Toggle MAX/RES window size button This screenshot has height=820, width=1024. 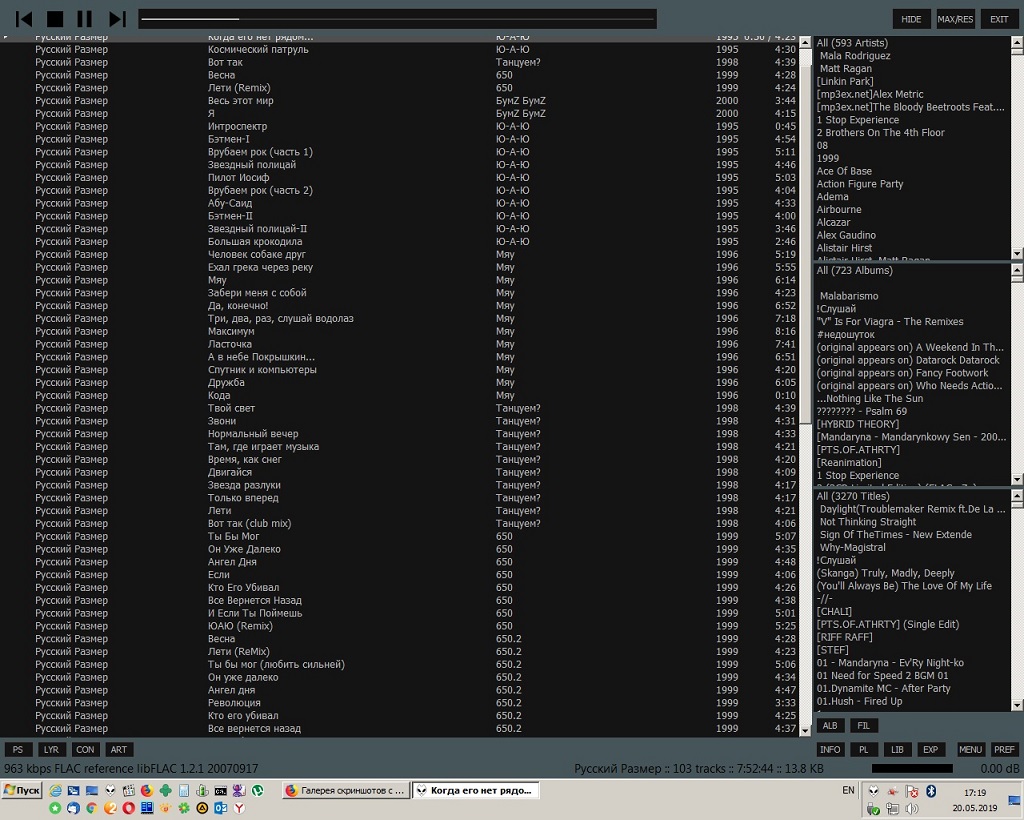coord(955,19)
